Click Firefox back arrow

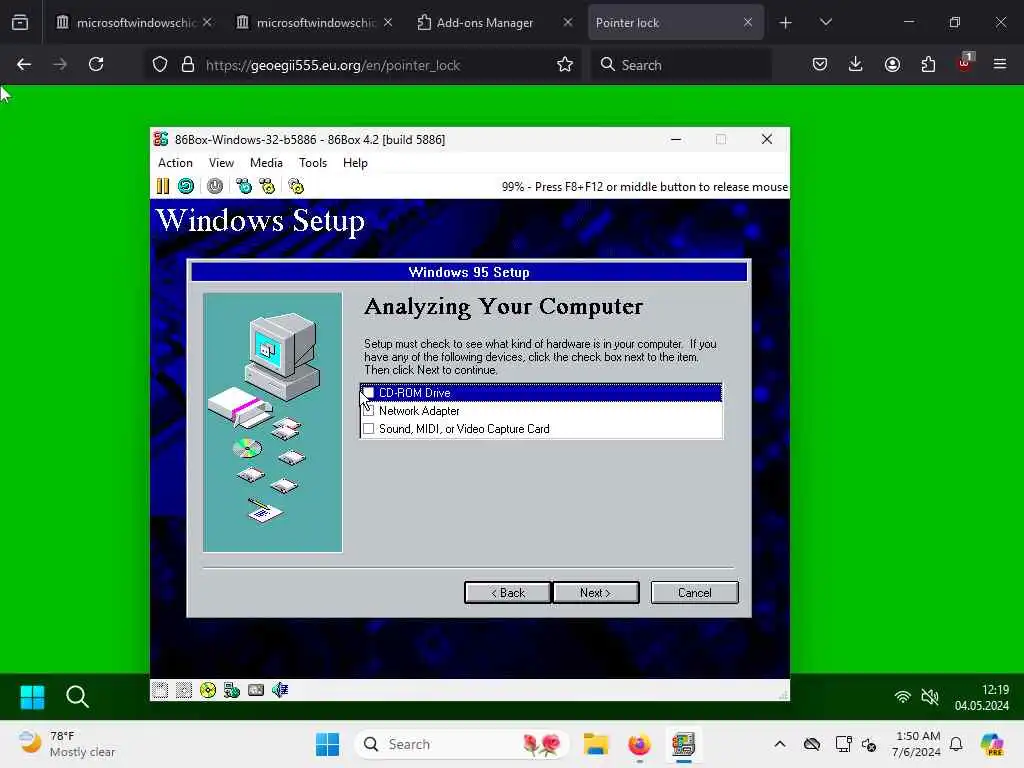(24, 64)
